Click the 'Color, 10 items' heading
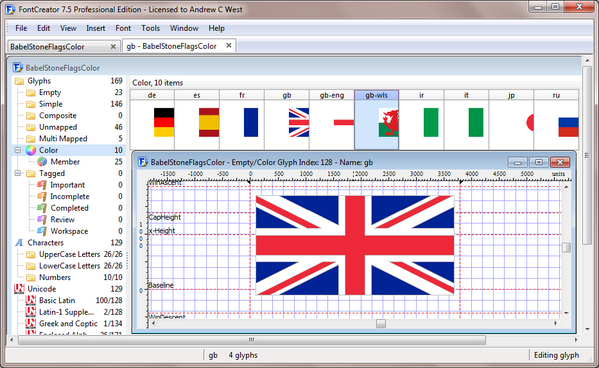This screenshot has height=368, width=599. coord(157,83)
